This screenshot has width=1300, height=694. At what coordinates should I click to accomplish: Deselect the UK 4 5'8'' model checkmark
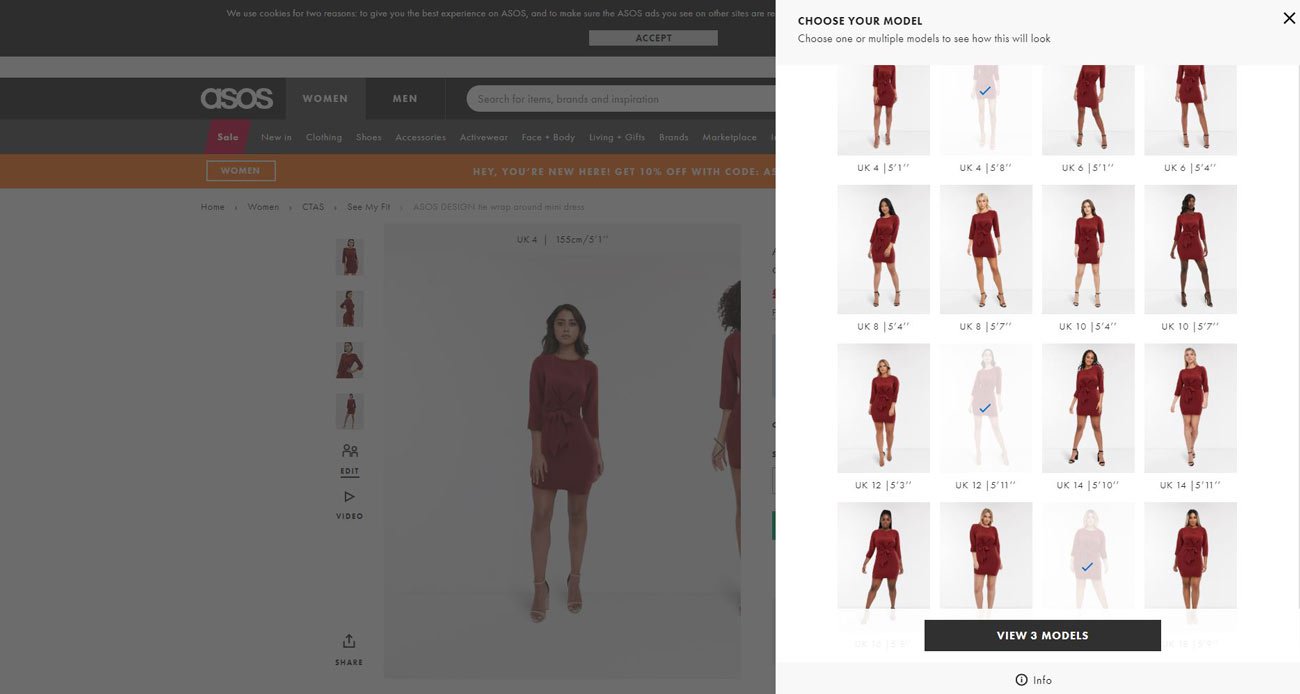tap(984, 89)
